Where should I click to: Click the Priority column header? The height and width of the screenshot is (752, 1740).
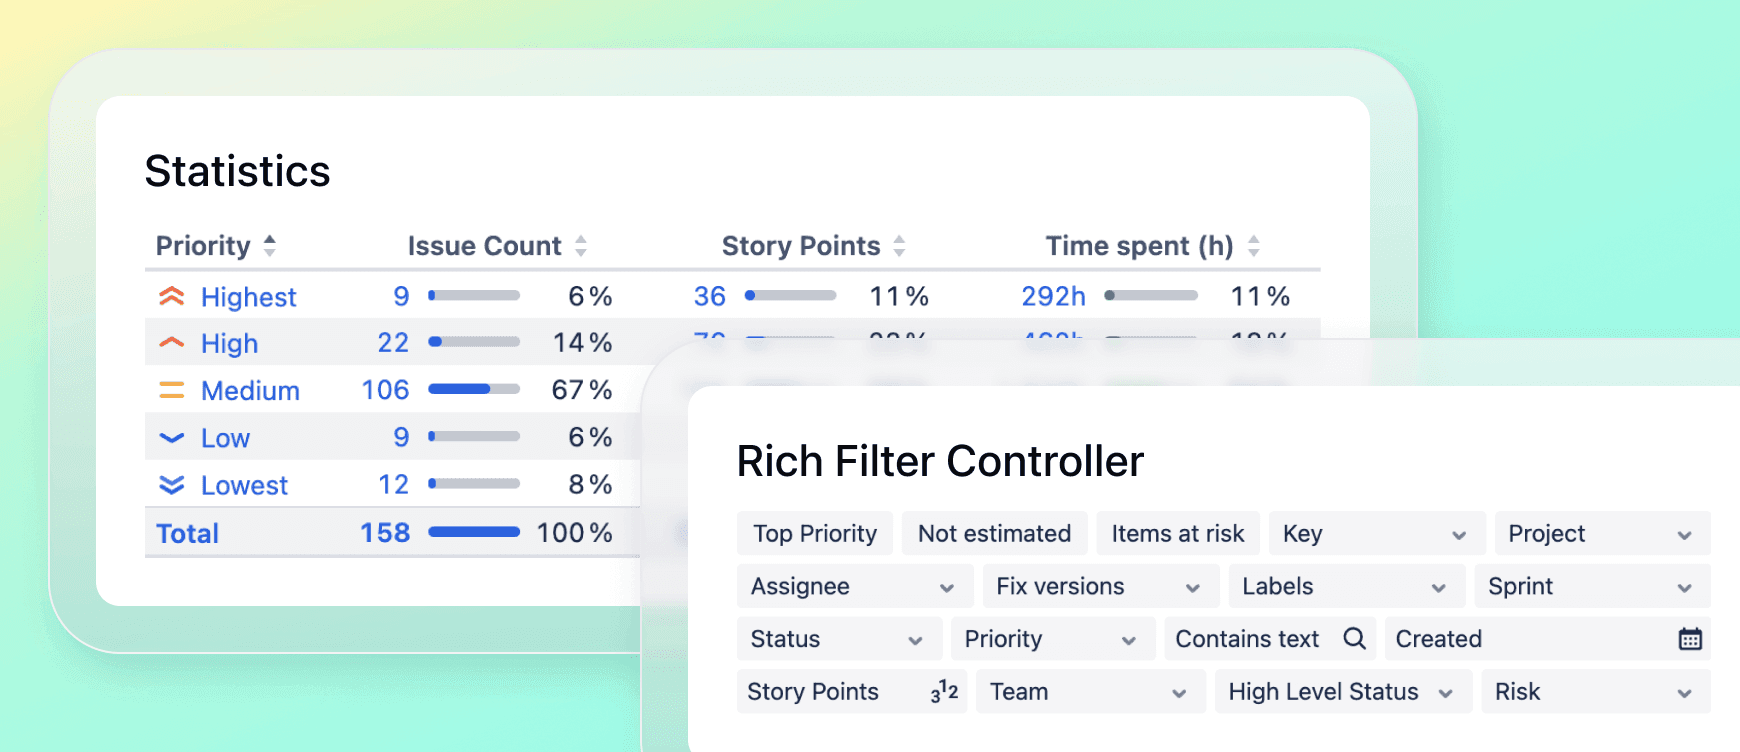(x=203, y=246)
